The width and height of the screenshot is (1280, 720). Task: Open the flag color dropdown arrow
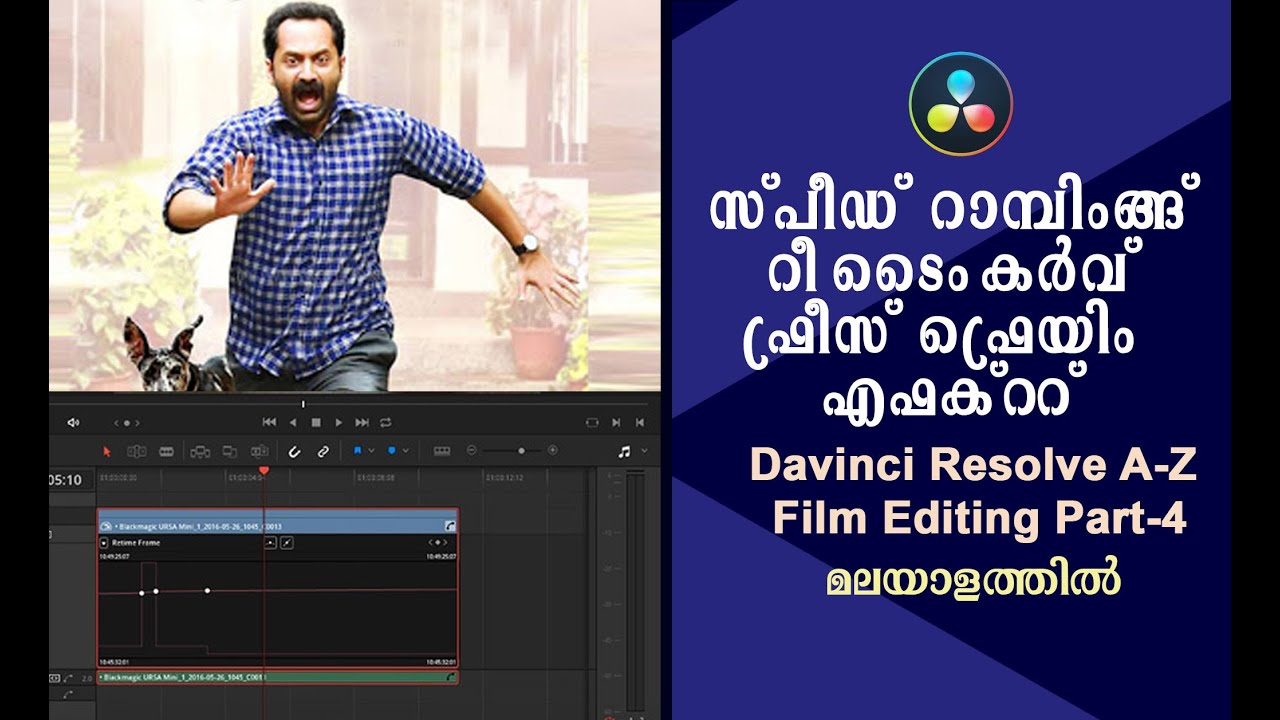tap(371, 450)
